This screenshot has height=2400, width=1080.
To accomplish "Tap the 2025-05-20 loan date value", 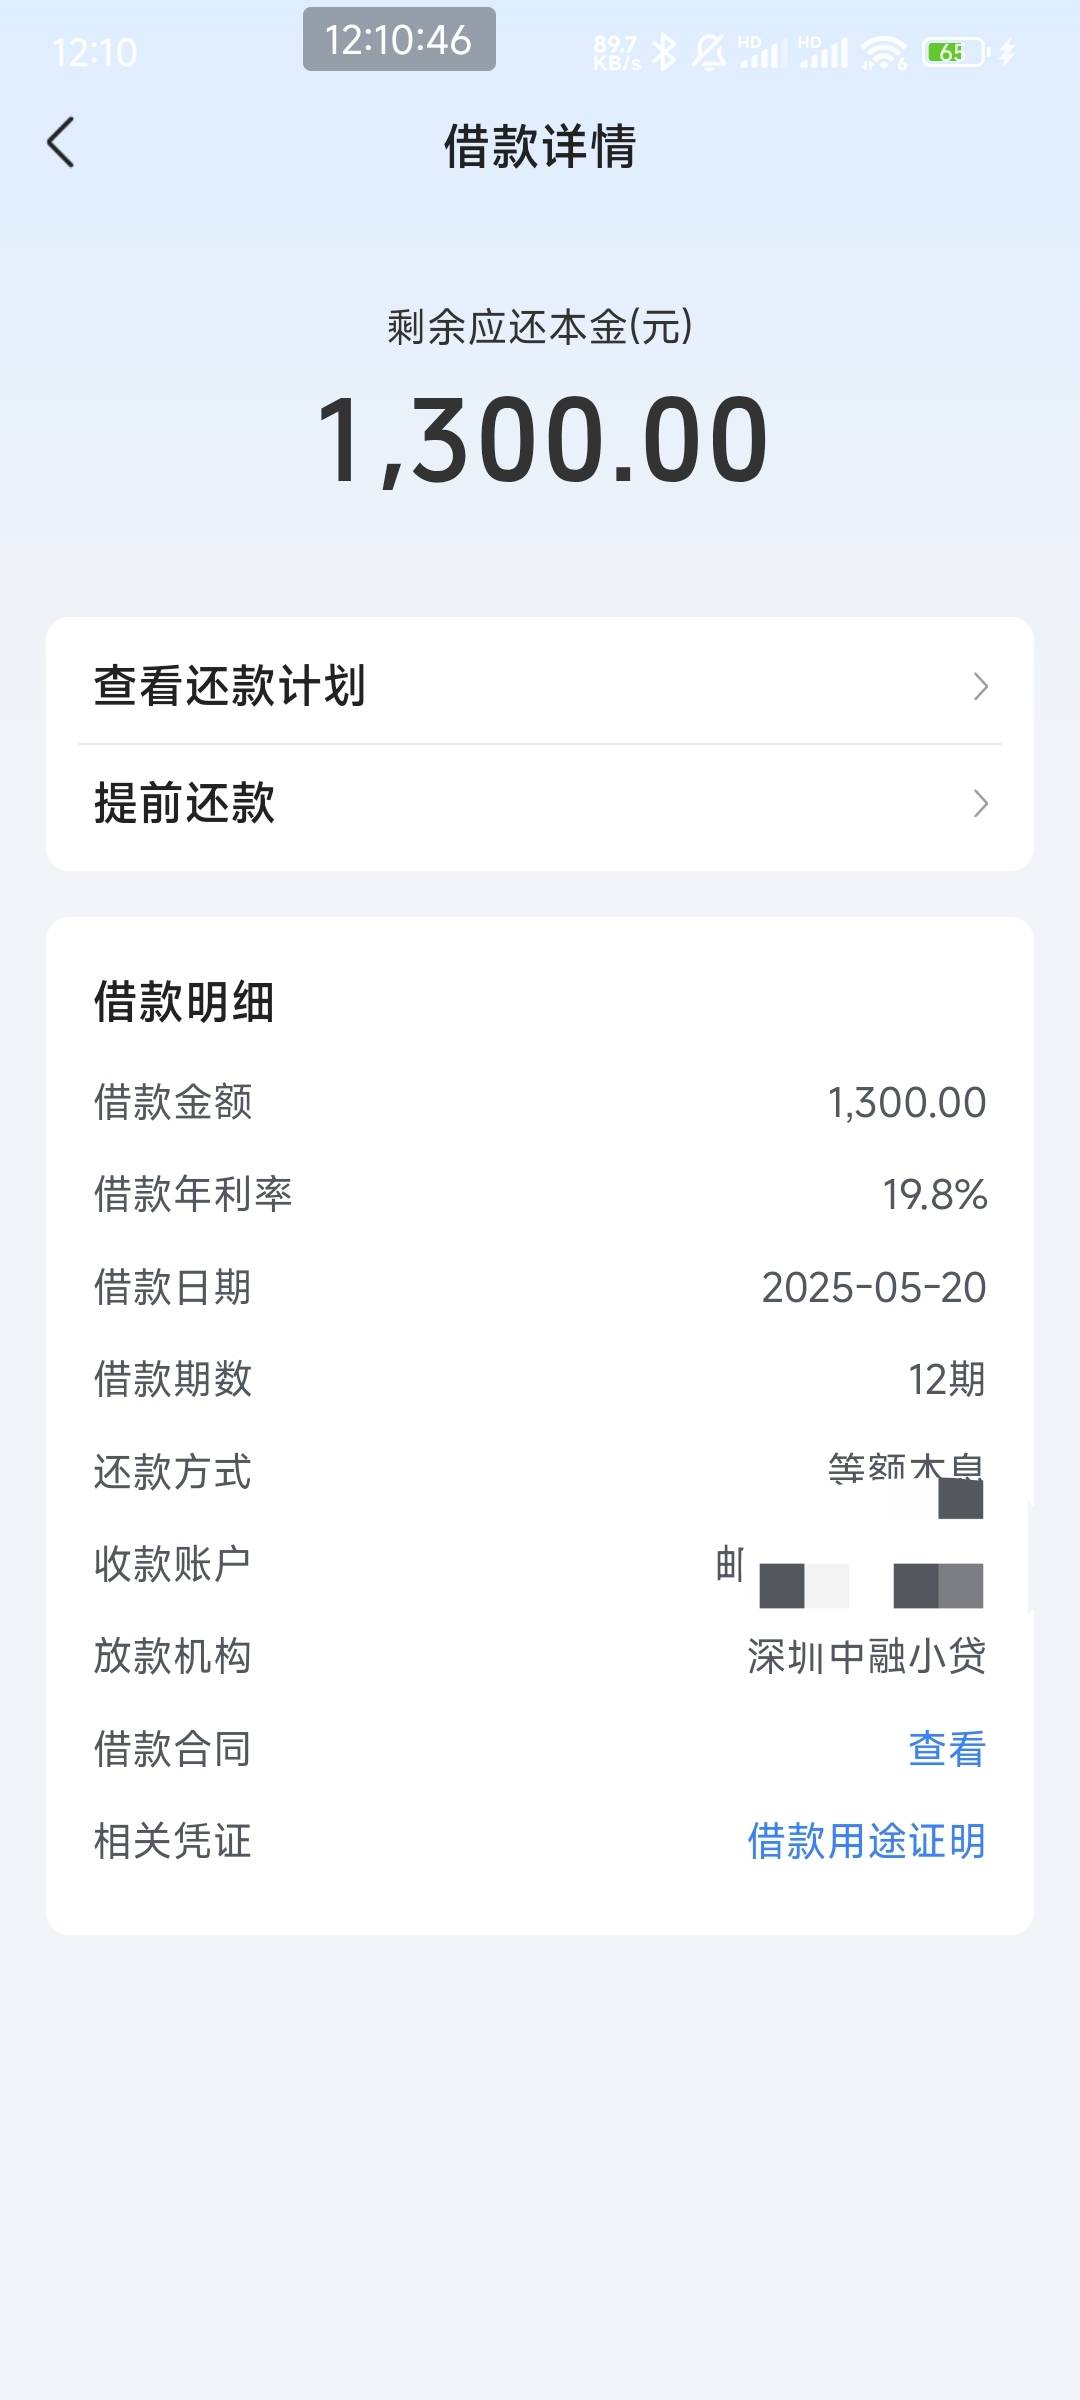I will click(x=874, y=1288).
